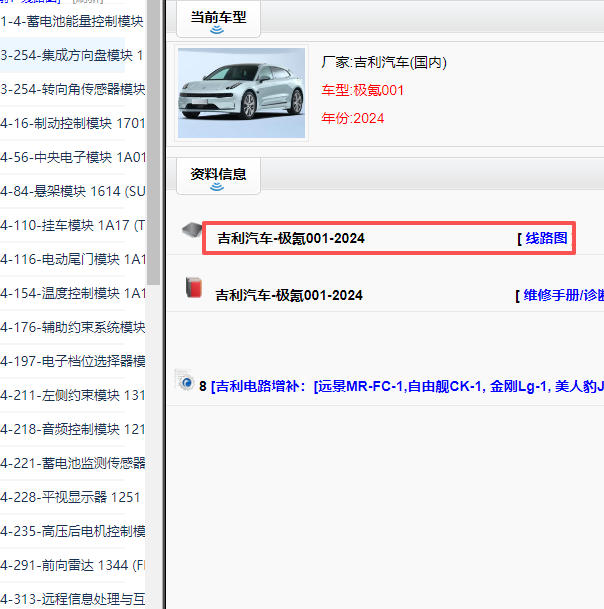Screen dimensions: 604x609
Task: Click the sidebar vertical scrollbar thumb
Action: point(153,142)
